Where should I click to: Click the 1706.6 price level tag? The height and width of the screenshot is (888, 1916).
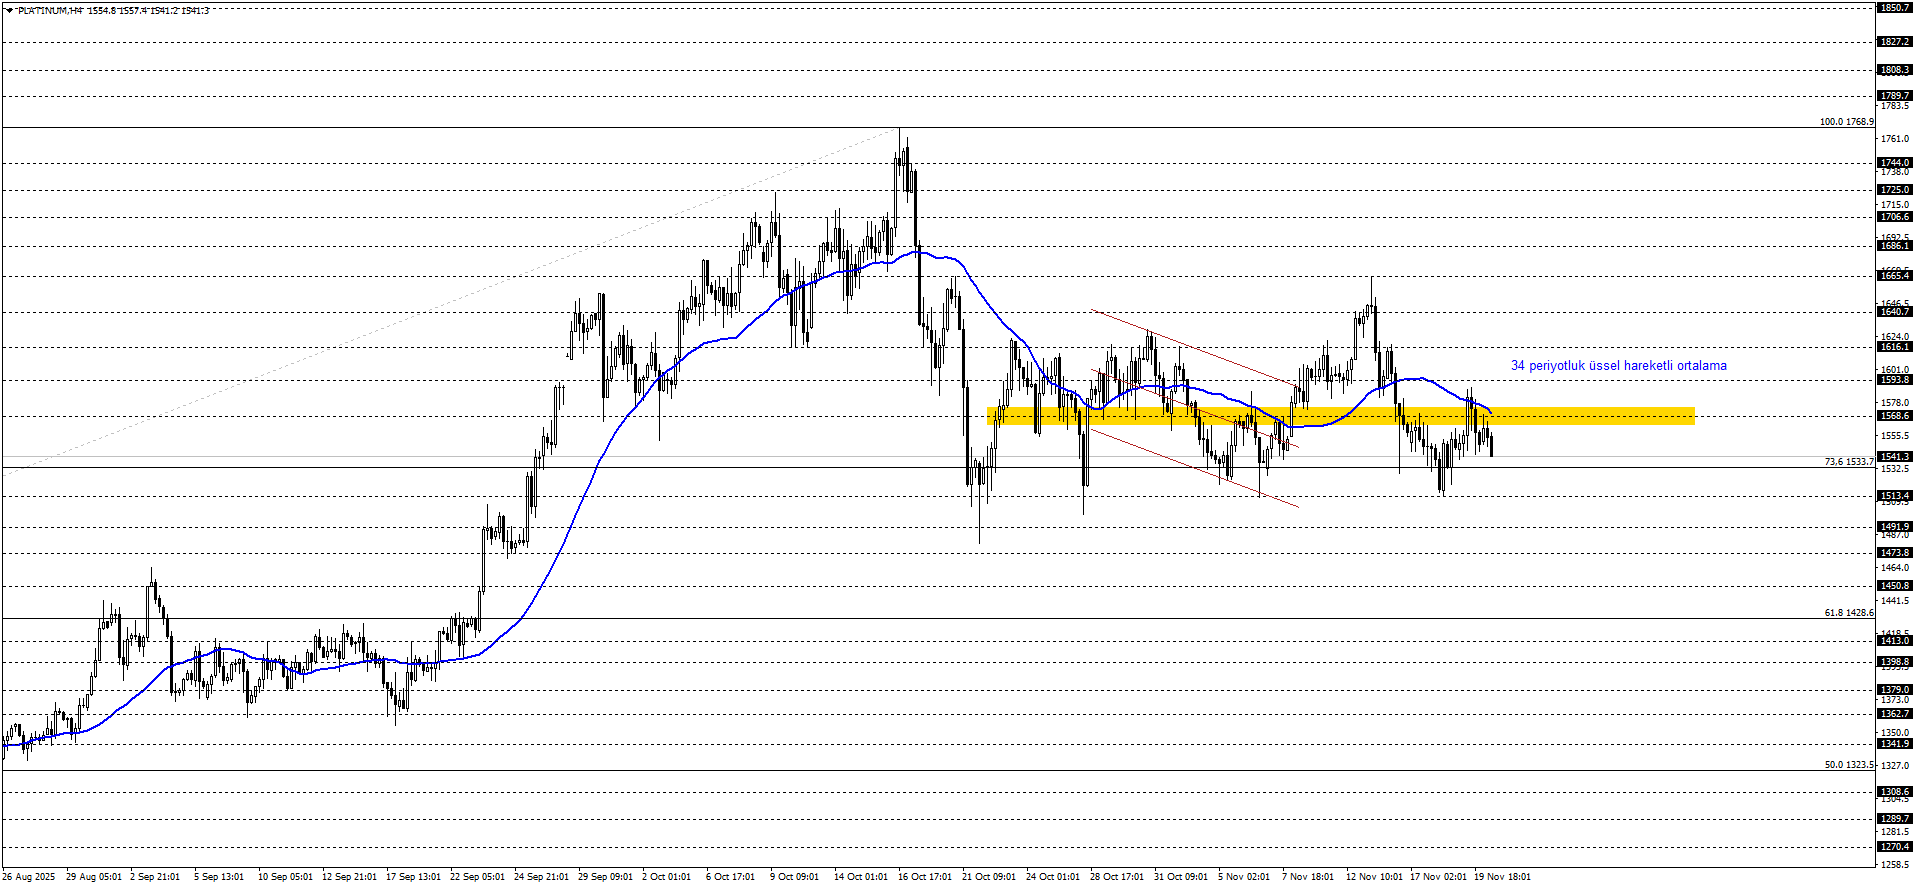(x=1894, y=217)
